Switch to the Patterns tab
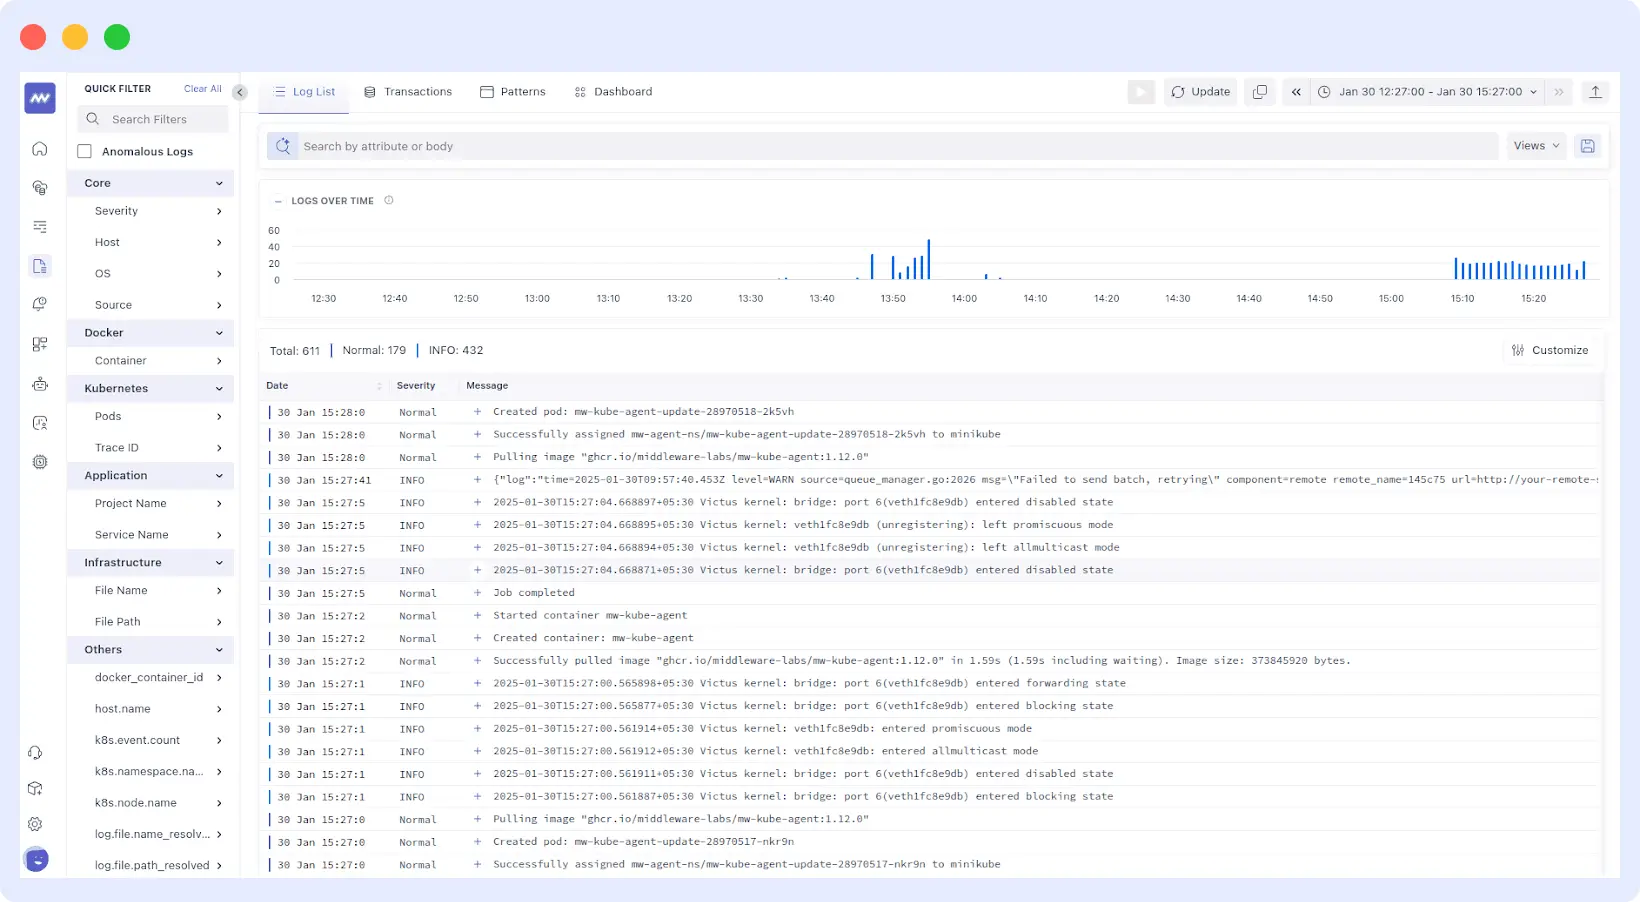Viewport: 1640px width, 902px height. 513,91
